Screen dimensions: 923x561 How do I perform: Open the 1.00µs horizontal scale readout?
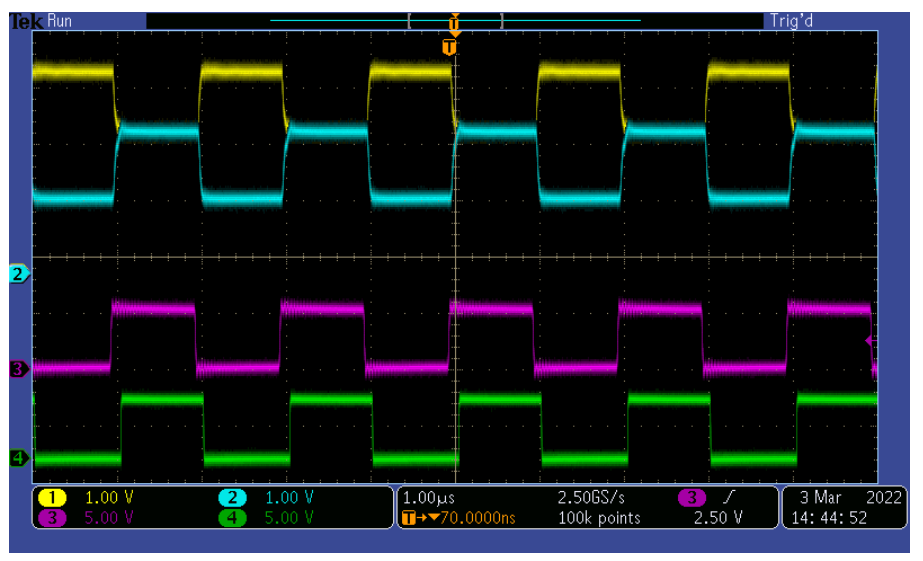pyautogui.click(x=427, y=498)
